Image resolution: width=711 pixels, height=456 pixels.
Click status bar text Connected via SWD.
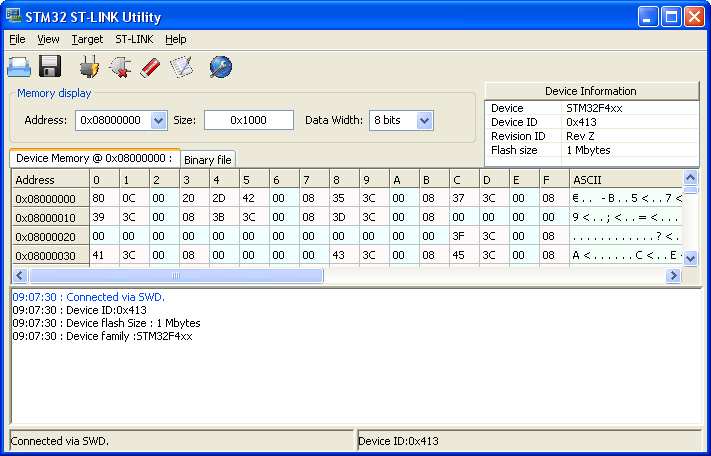[x=59, y=441]
